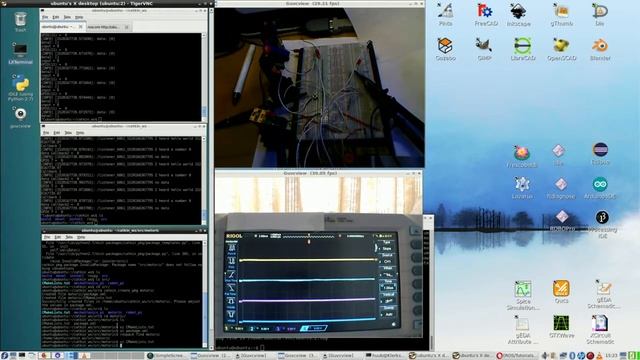Open File menu in middle terminal

click(46, 133)
